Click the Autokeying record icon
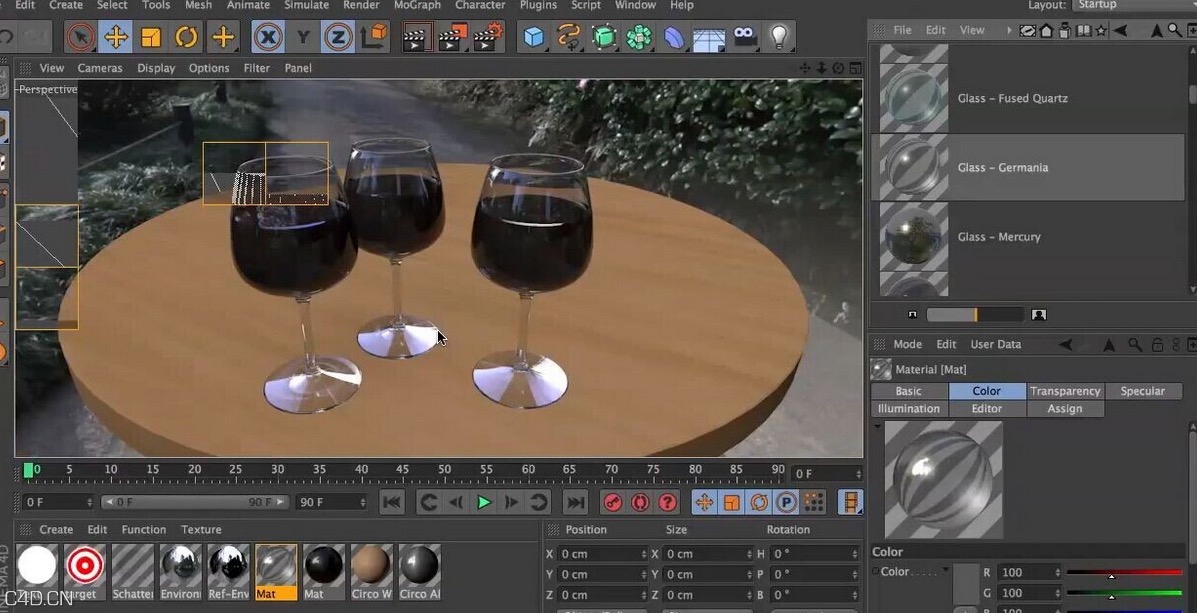 point(640,502)
